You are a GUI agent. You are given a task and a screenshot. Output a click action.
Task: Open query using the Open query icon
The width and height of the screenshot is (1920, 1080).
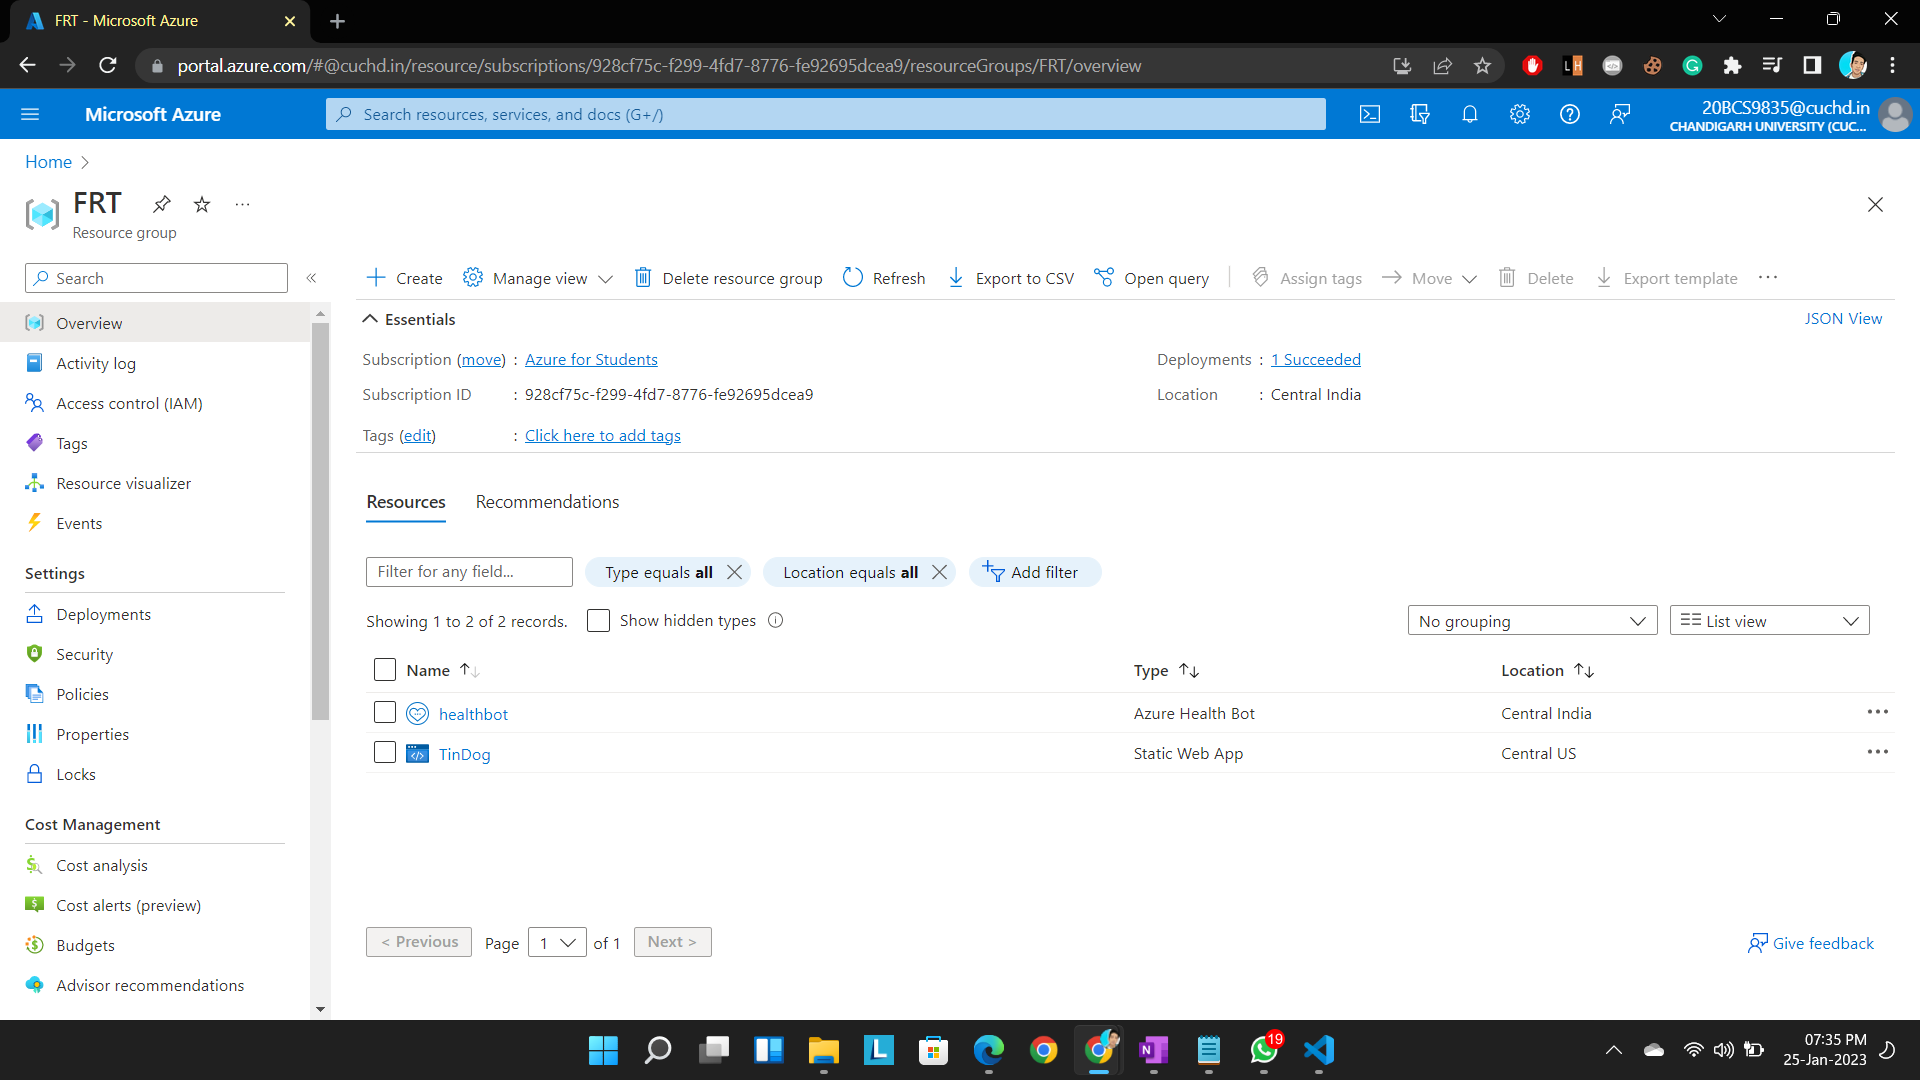click(x=1105, y=278)
